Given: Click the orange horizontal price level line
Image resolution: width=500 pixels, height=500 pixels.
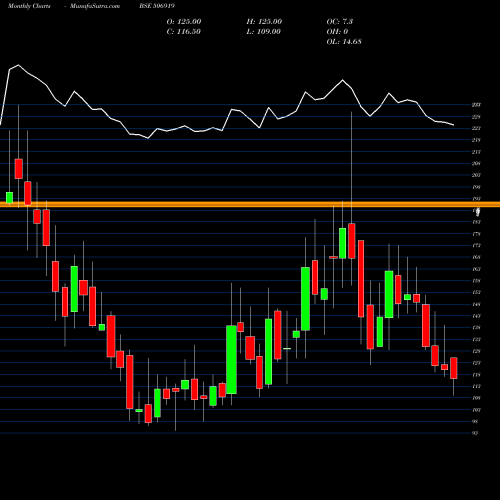Looking at the screenshot, I should pos(250,204).
